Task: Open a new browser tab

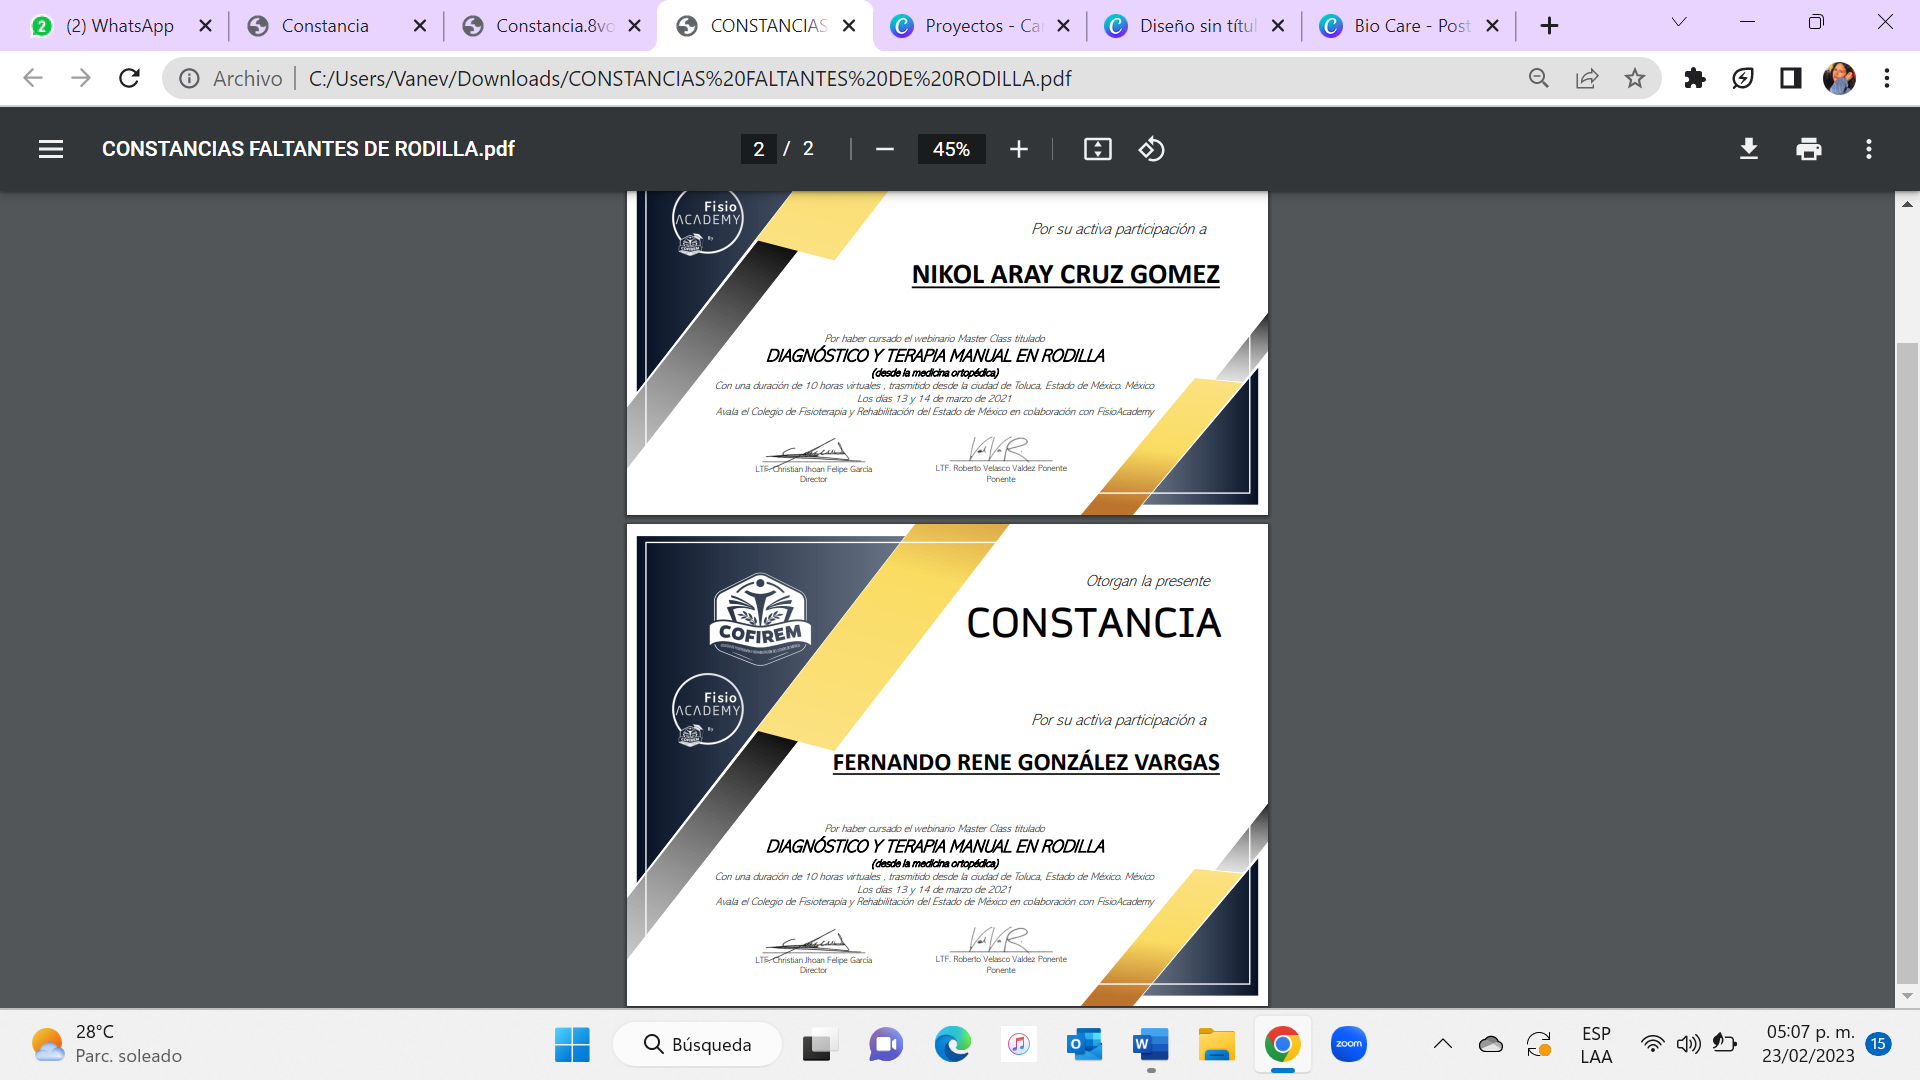Action: click(1549, 26)
